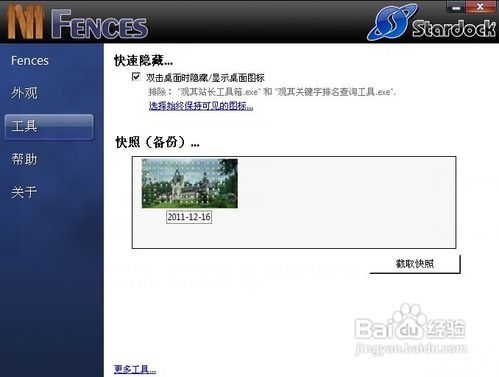Minimize the Fences window
The image size is (499, 377).
(456, 7)
